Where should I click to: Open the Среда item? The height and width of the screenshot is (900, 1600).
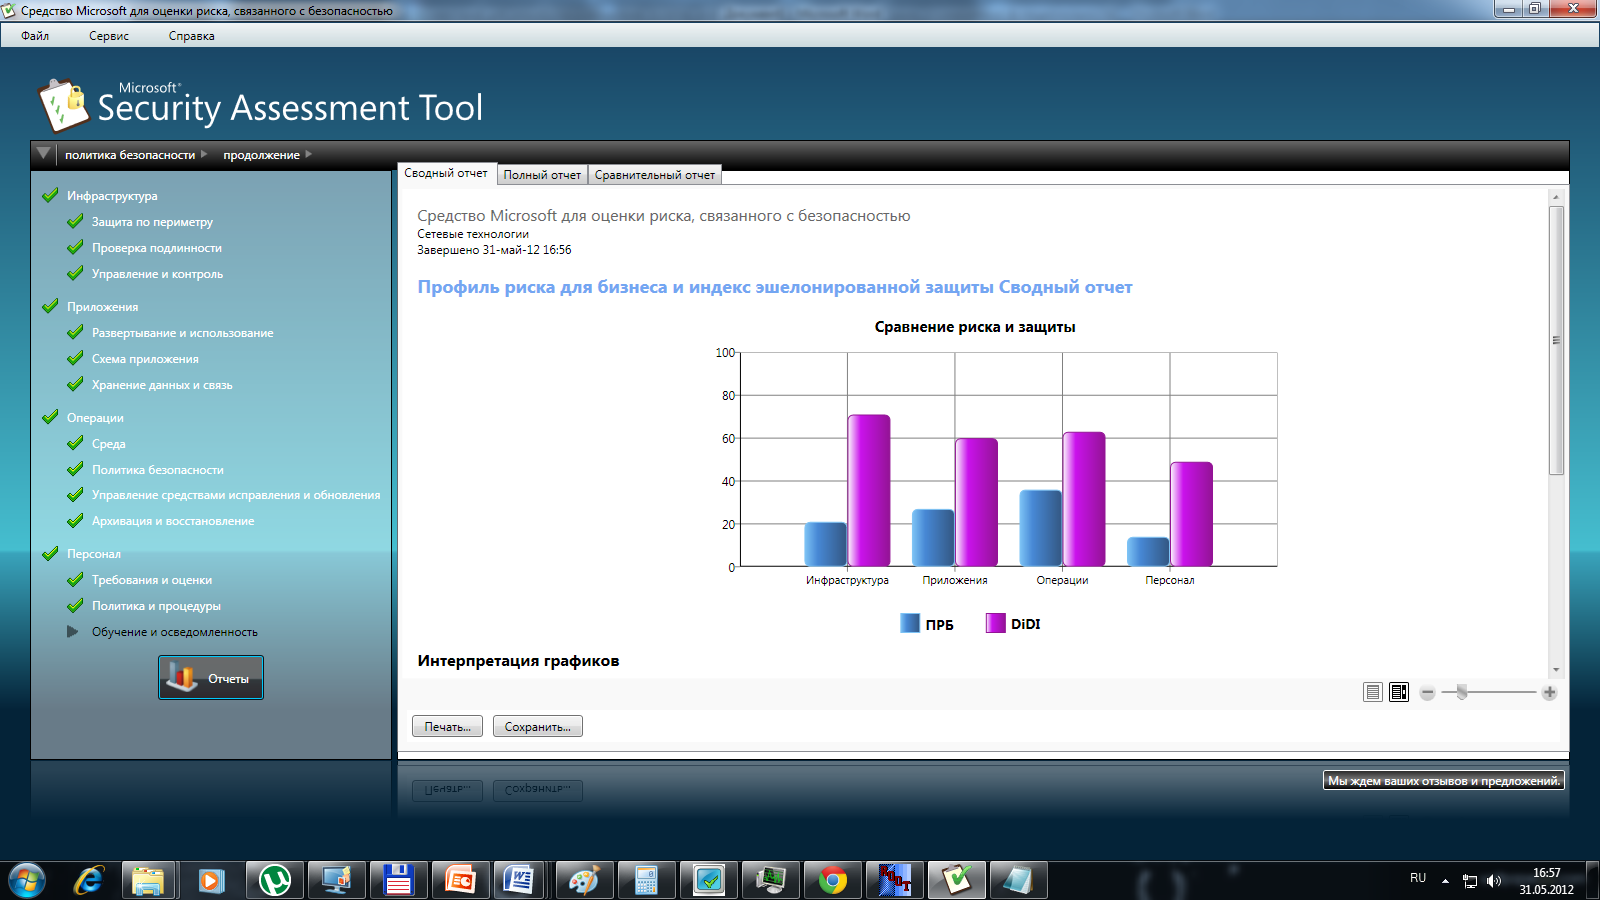coord(109,444)
